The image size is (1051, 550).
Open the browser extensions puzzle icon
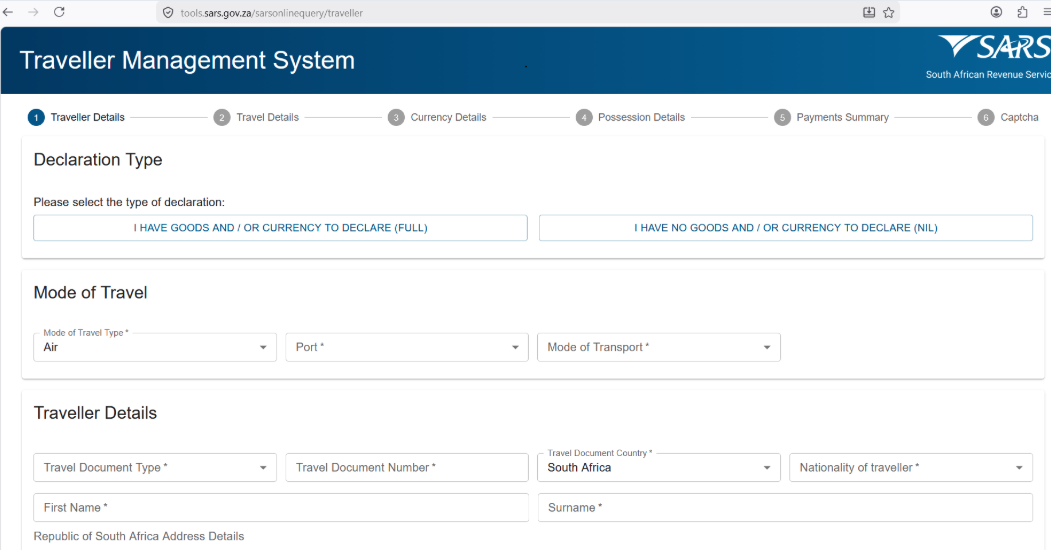coord(1022,12)
